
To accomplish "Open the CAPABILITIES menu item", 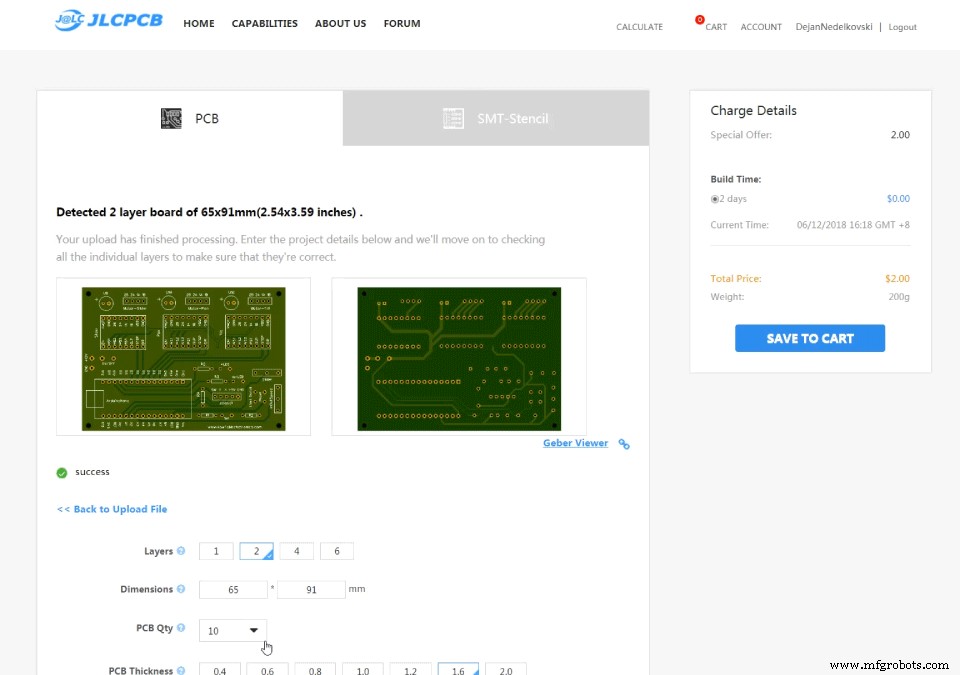I will pyautogui.click(x=264, y=23).
